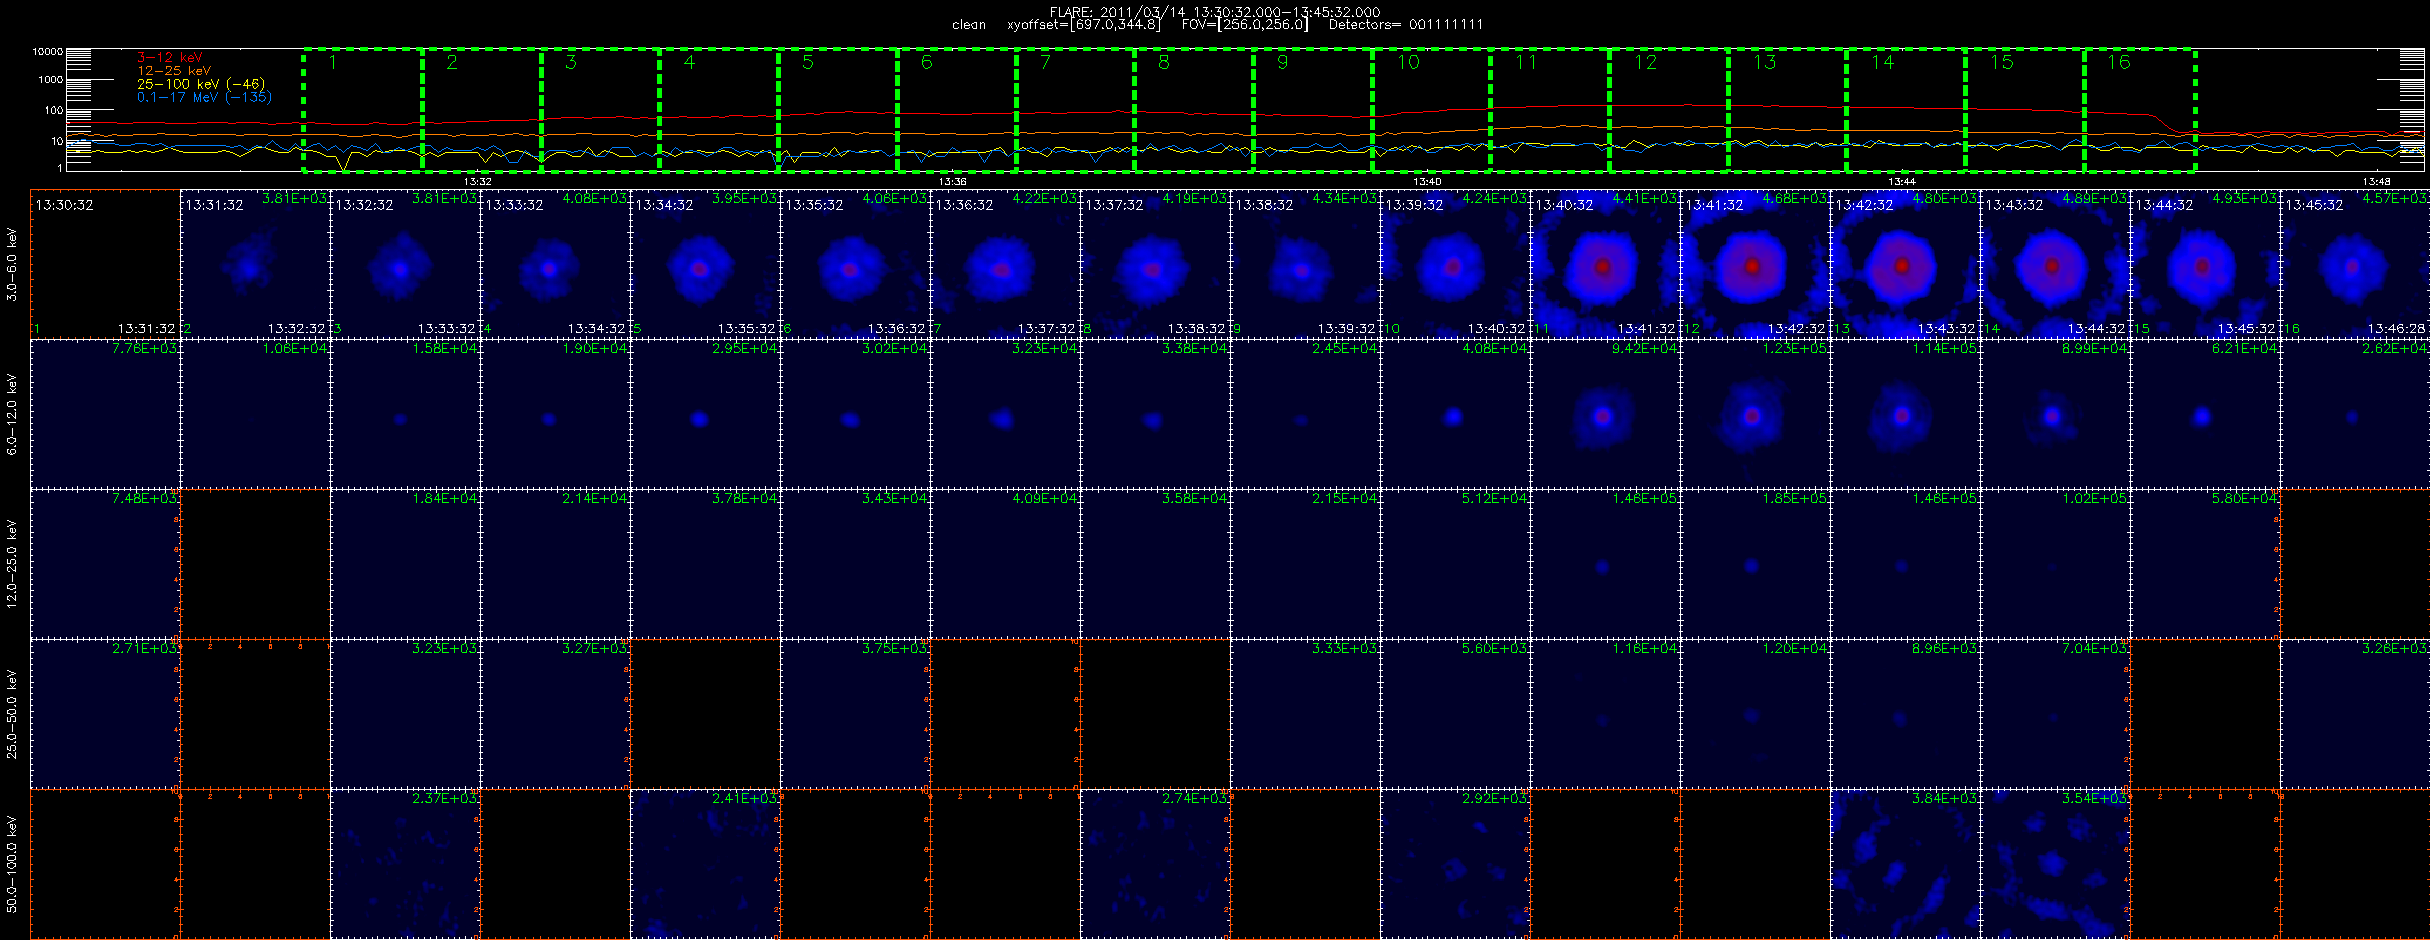Open the 50.0-100.0 keV image labeled 3.54E+03

pos(2055,864)
